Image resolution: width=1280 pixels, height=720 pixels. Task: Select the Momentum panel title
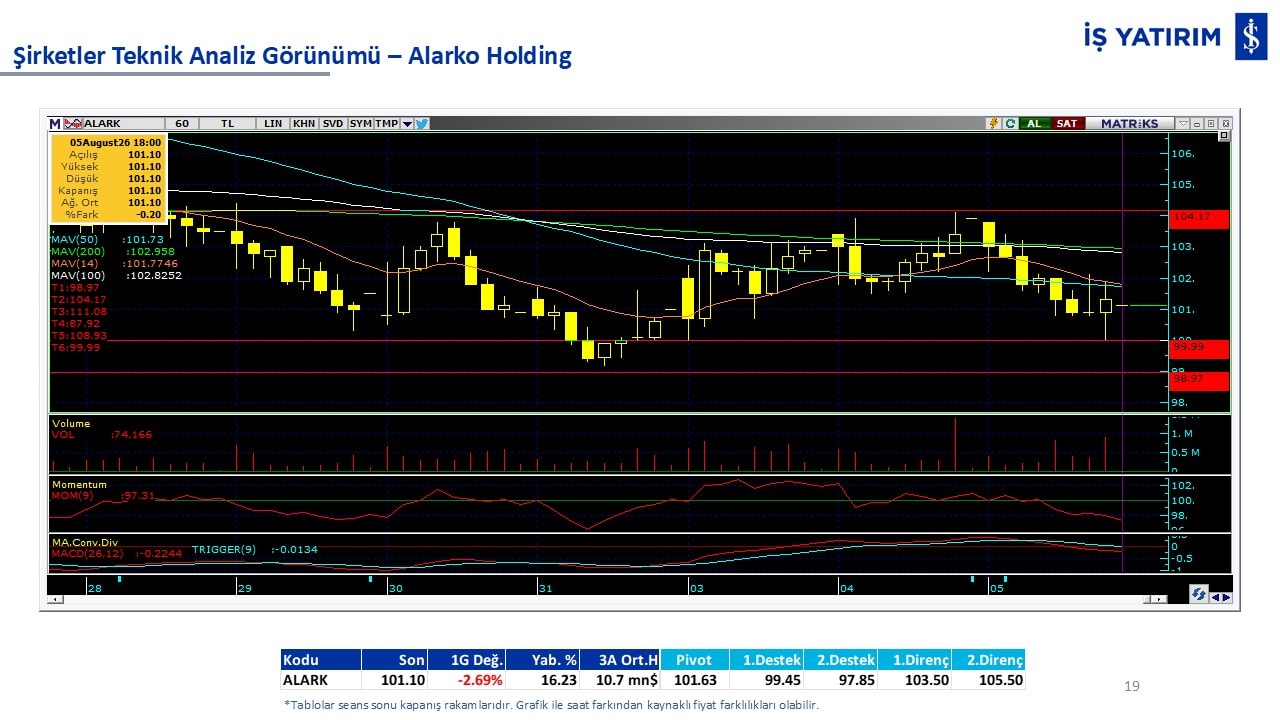[79, 485]
